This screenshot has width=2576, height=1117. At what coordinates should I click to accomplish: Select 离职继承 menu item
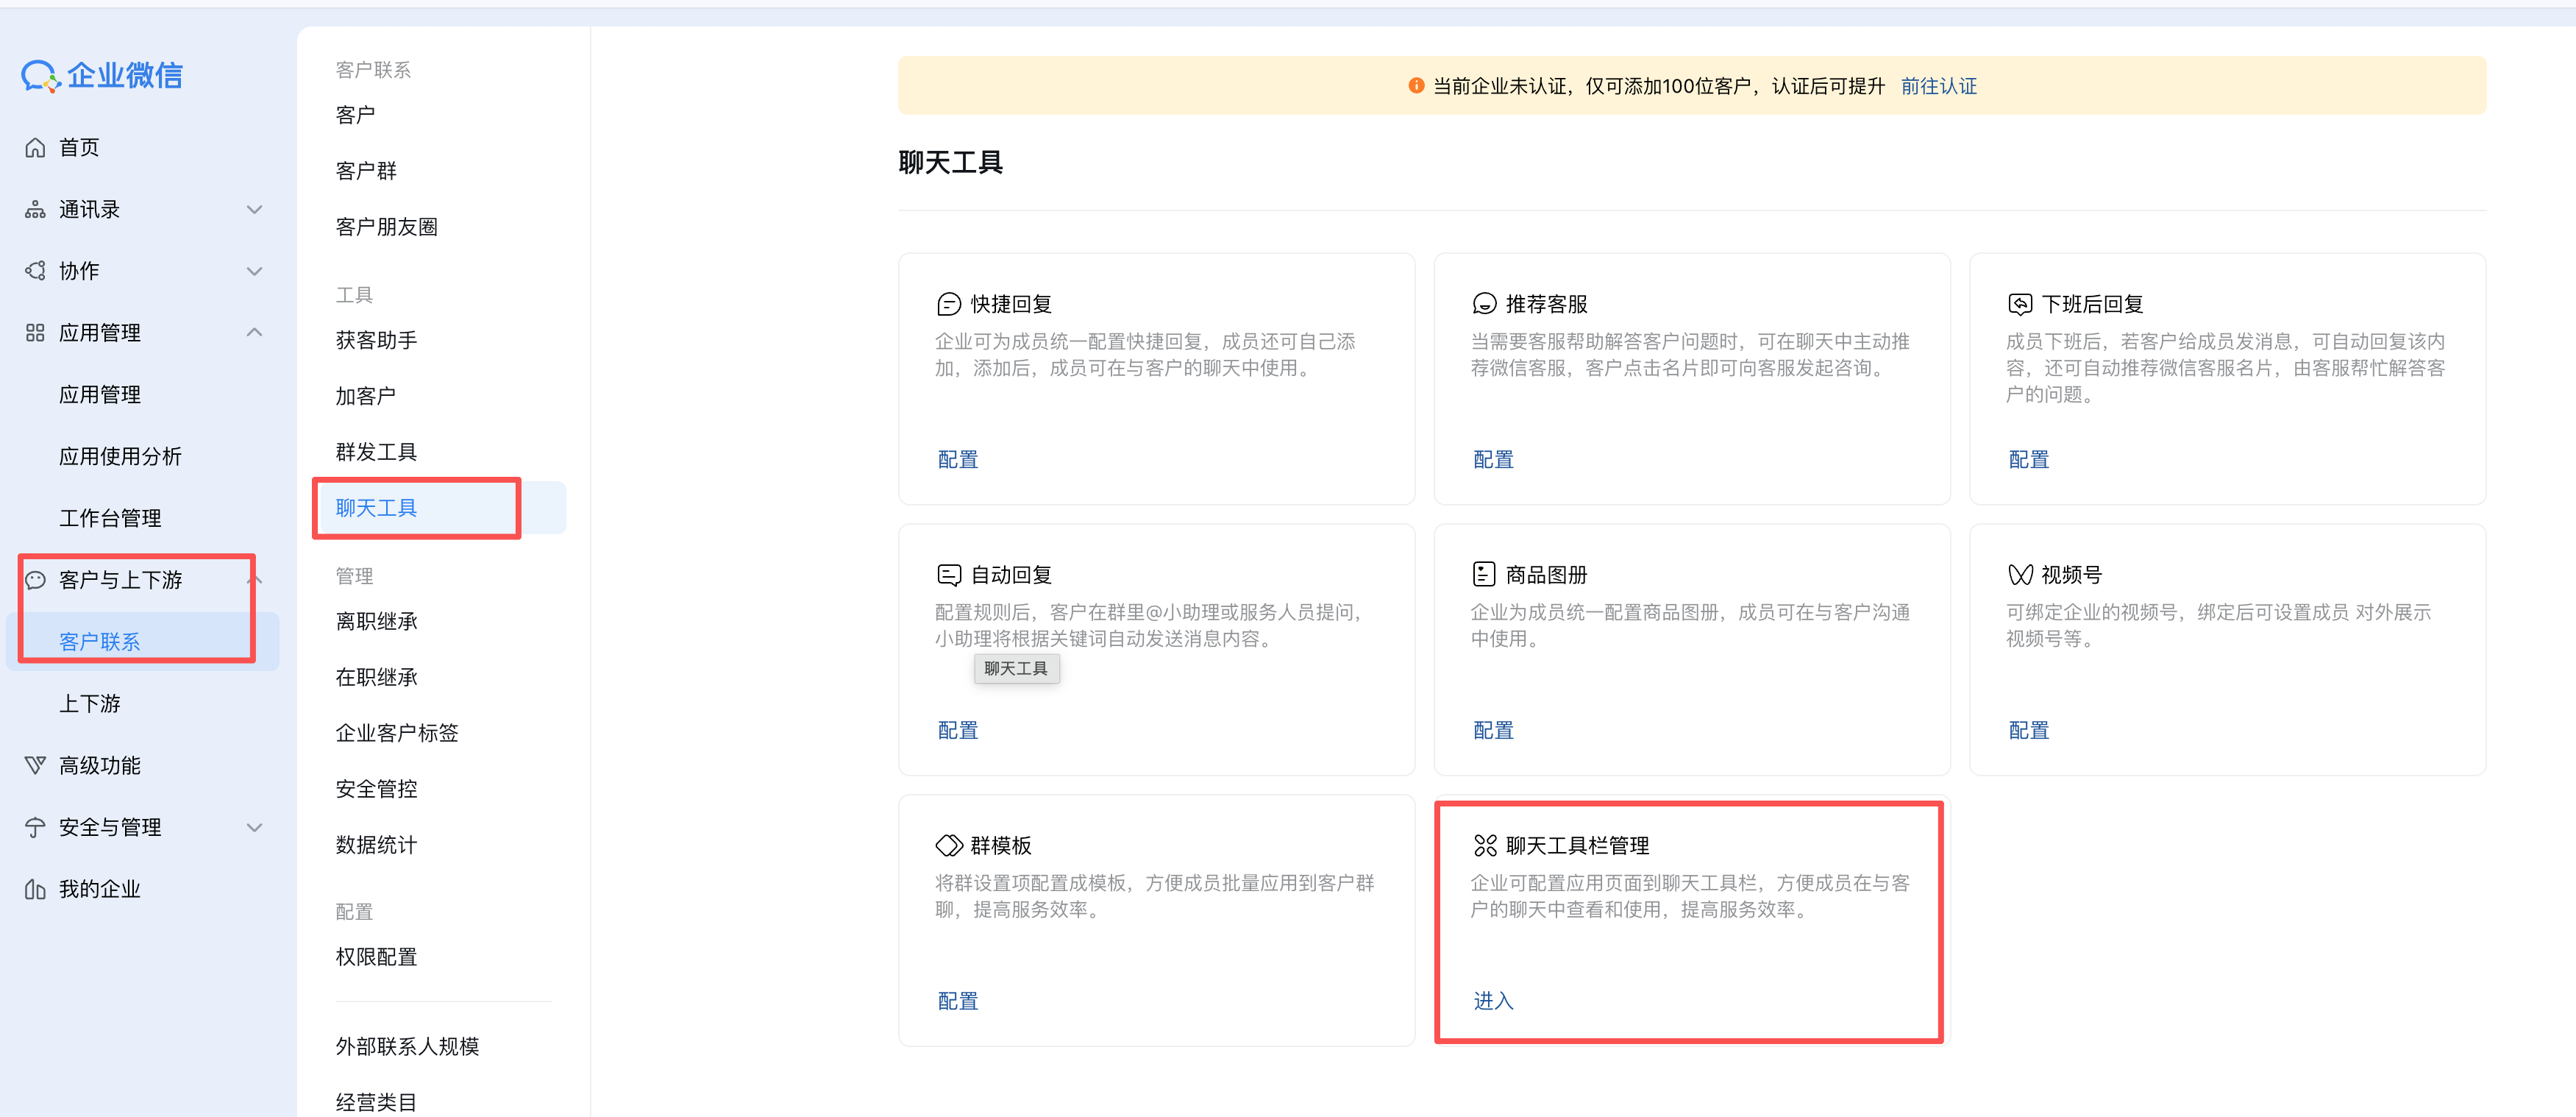pyautogui.click(x=376, y=621)
